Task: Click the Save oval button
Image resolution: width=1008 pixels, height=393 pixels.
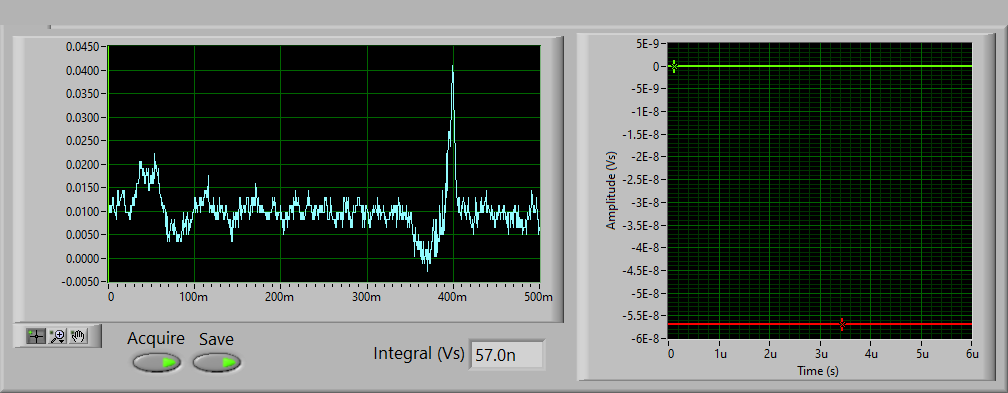Action: [217, 363]
